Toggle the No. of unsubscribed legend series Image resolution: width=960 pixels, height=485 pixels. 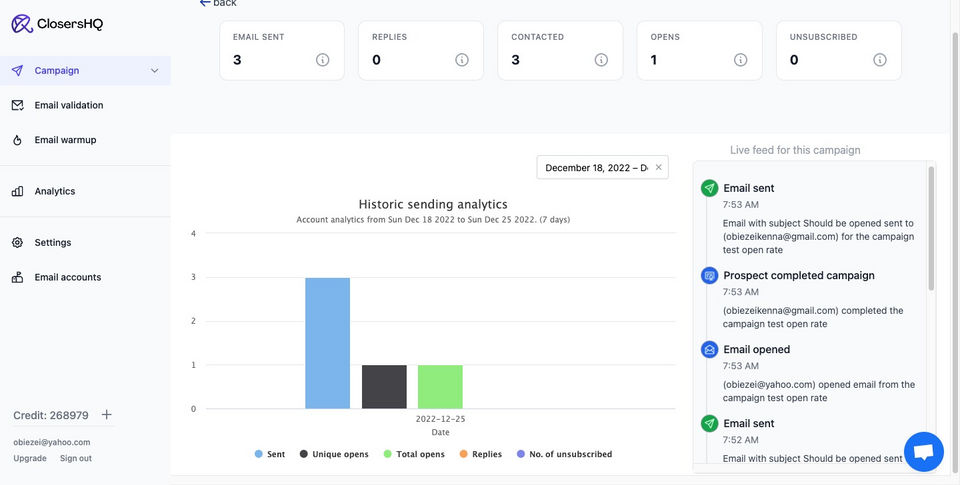pos(564,454)
